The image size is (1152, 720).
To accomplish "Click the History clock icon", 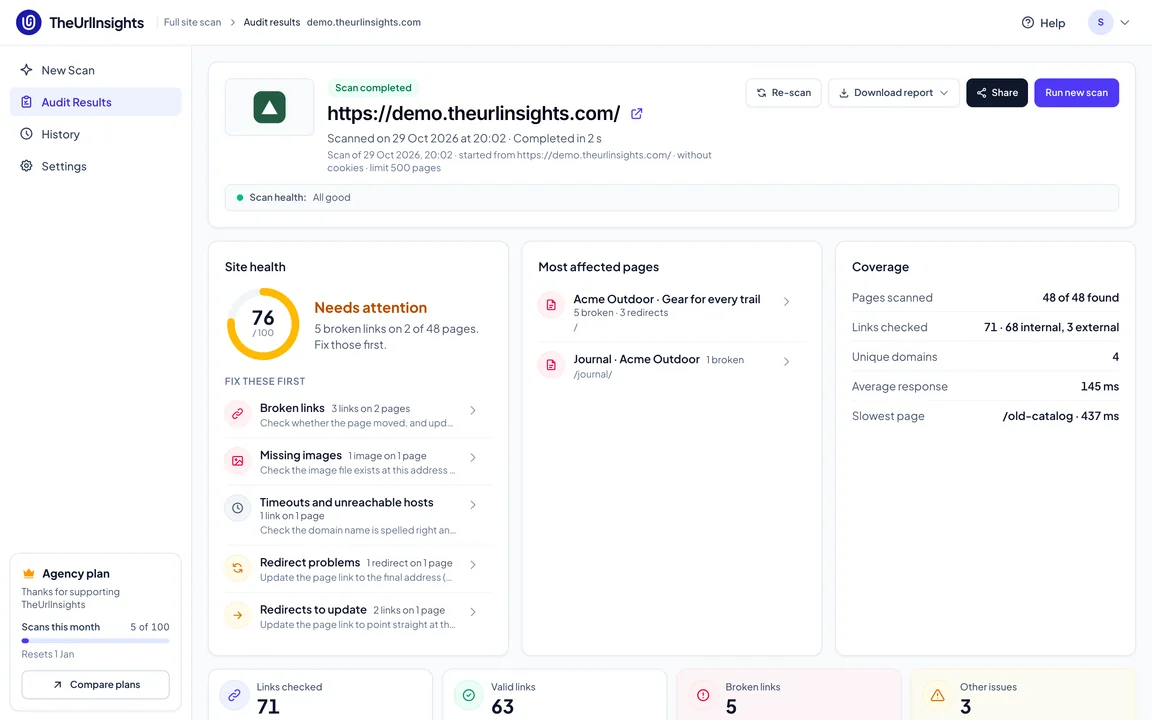I will (x=26, y=134).
